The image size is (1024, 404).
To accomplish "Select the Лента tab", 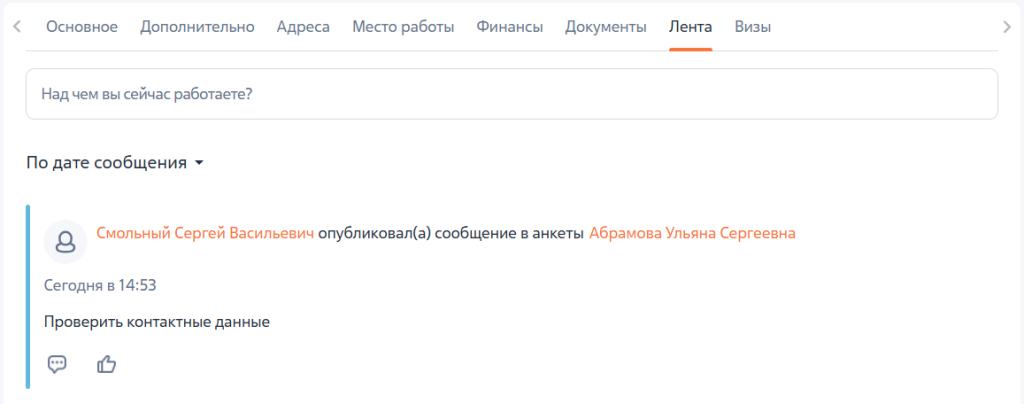I will [x=690, y=27].
